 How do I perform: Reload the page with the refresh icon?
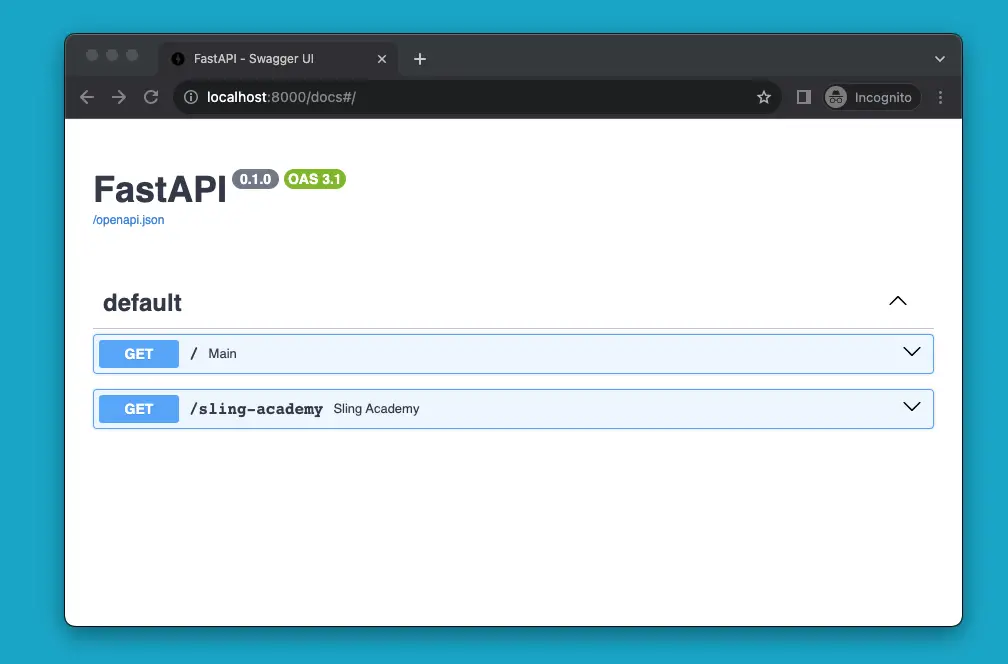(x=151, y=97)
